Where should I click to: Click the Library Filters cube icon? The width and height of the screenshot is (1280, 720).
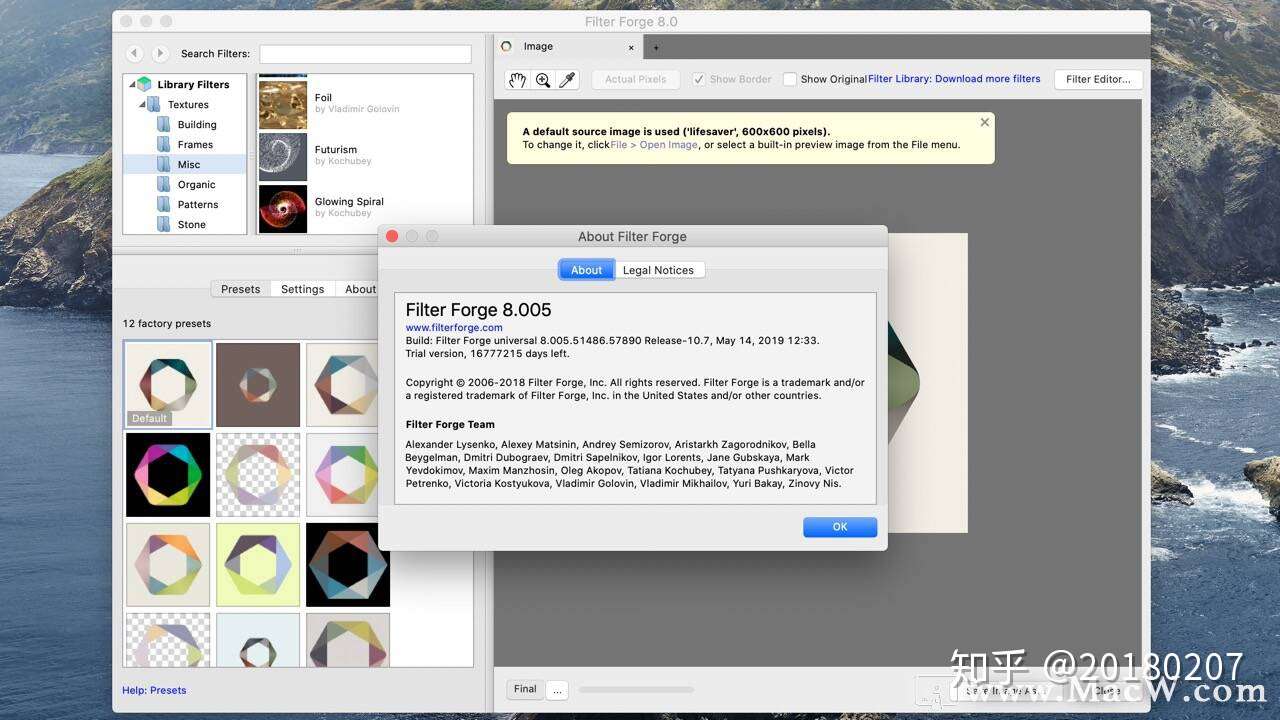click(x=144, y=84)
